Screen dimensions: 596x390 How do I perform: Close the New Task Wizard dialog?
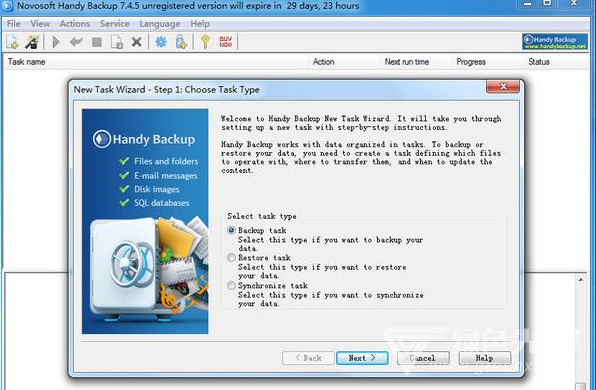(503, 87)
